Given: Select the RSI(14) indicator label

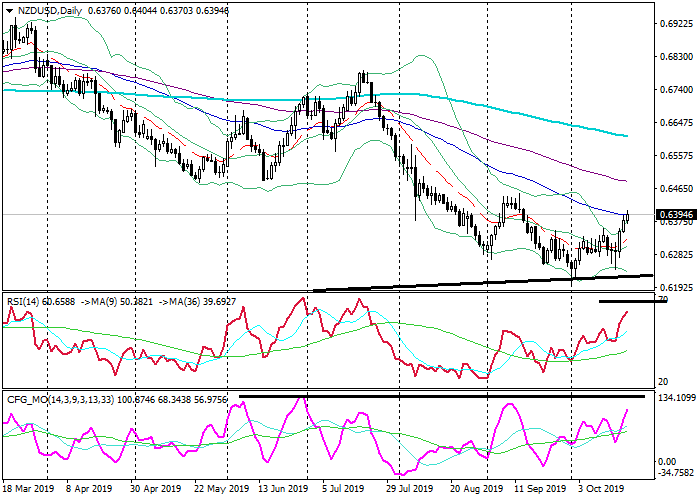Looking at the screenshot, I should [x=26, y=300].
